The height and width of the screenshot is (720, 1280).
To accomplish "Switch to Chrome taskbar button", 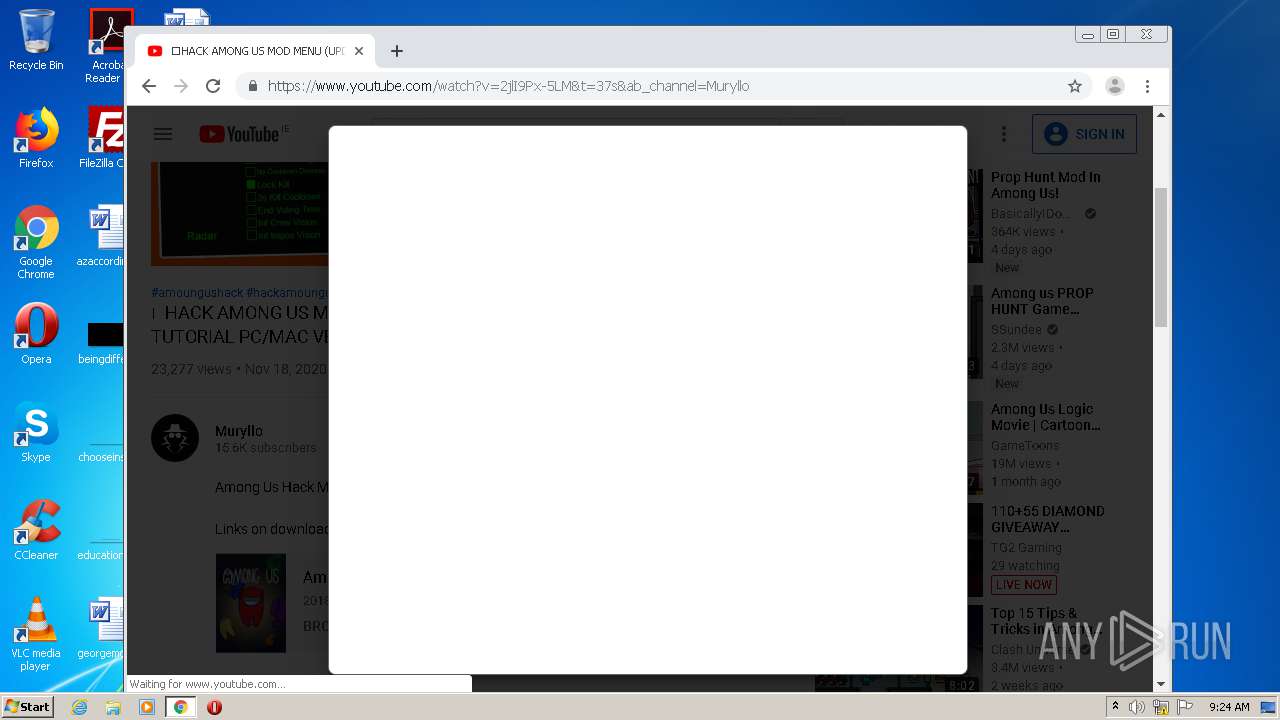I will [x=180, y=707].
